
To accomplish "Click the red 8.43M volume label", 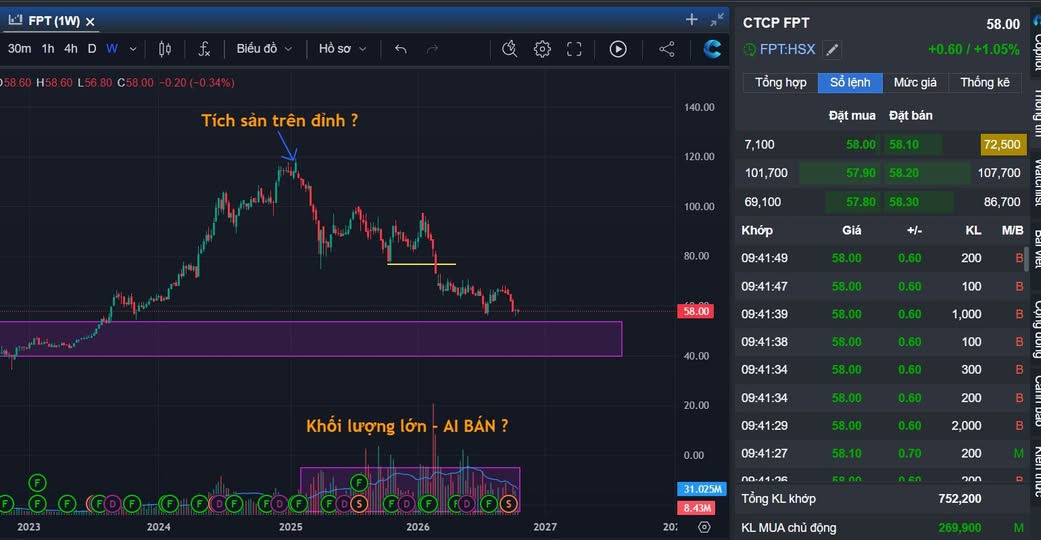I will (697, 508).
